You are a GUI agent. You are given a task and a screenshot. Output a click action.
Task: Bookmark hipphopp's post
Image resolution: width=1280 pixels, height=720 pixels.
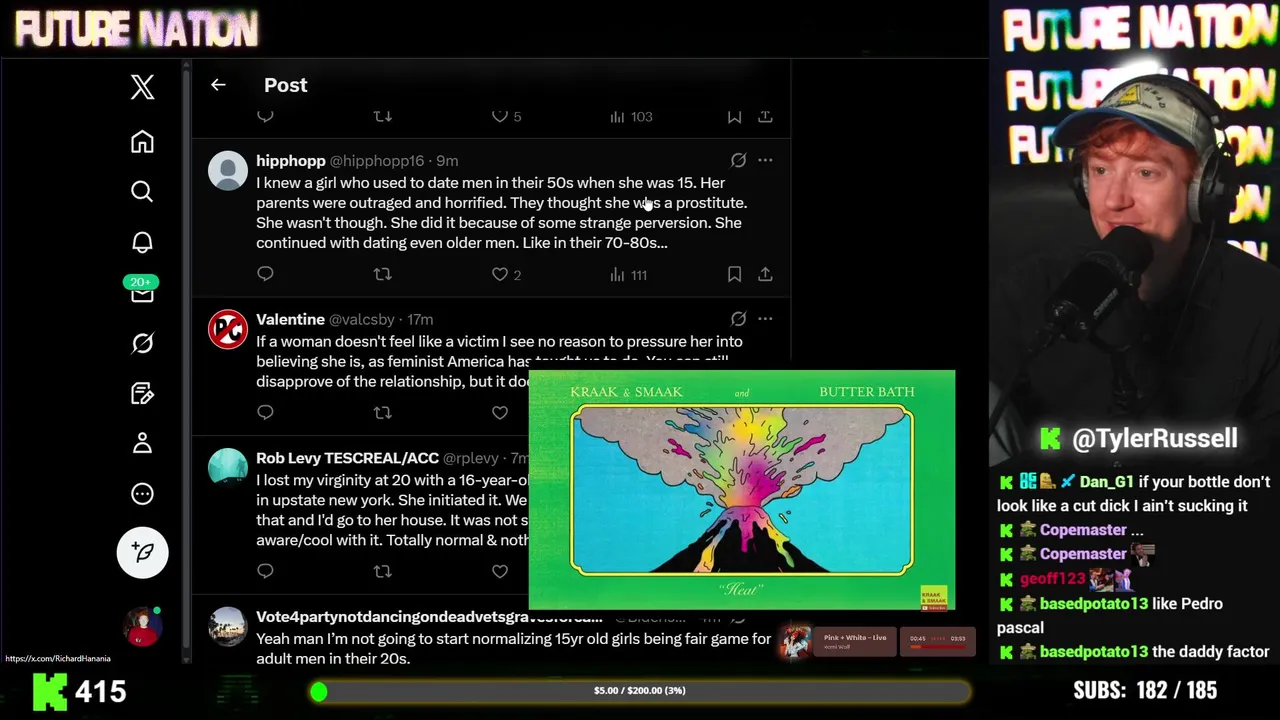point(734,274)
